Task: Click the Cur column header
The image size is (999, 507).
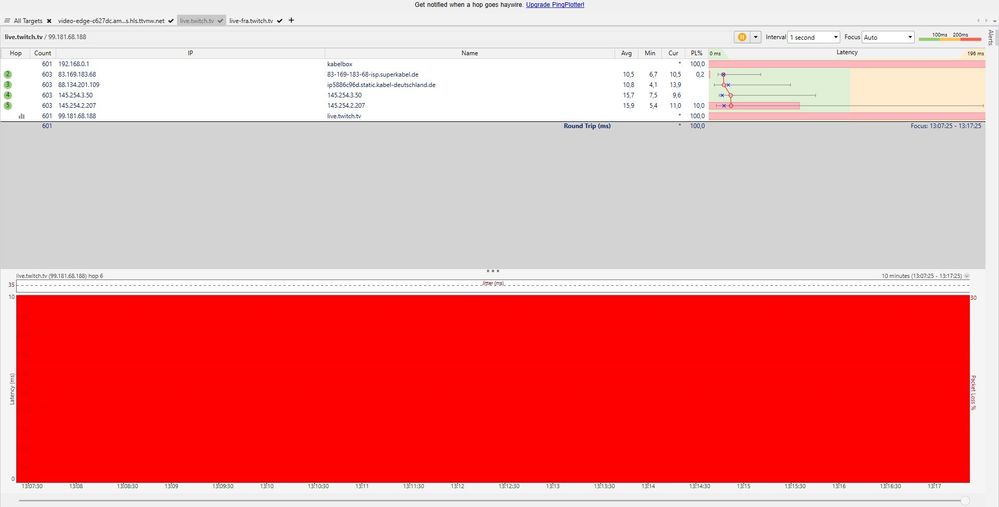Action: pos(673,54)
